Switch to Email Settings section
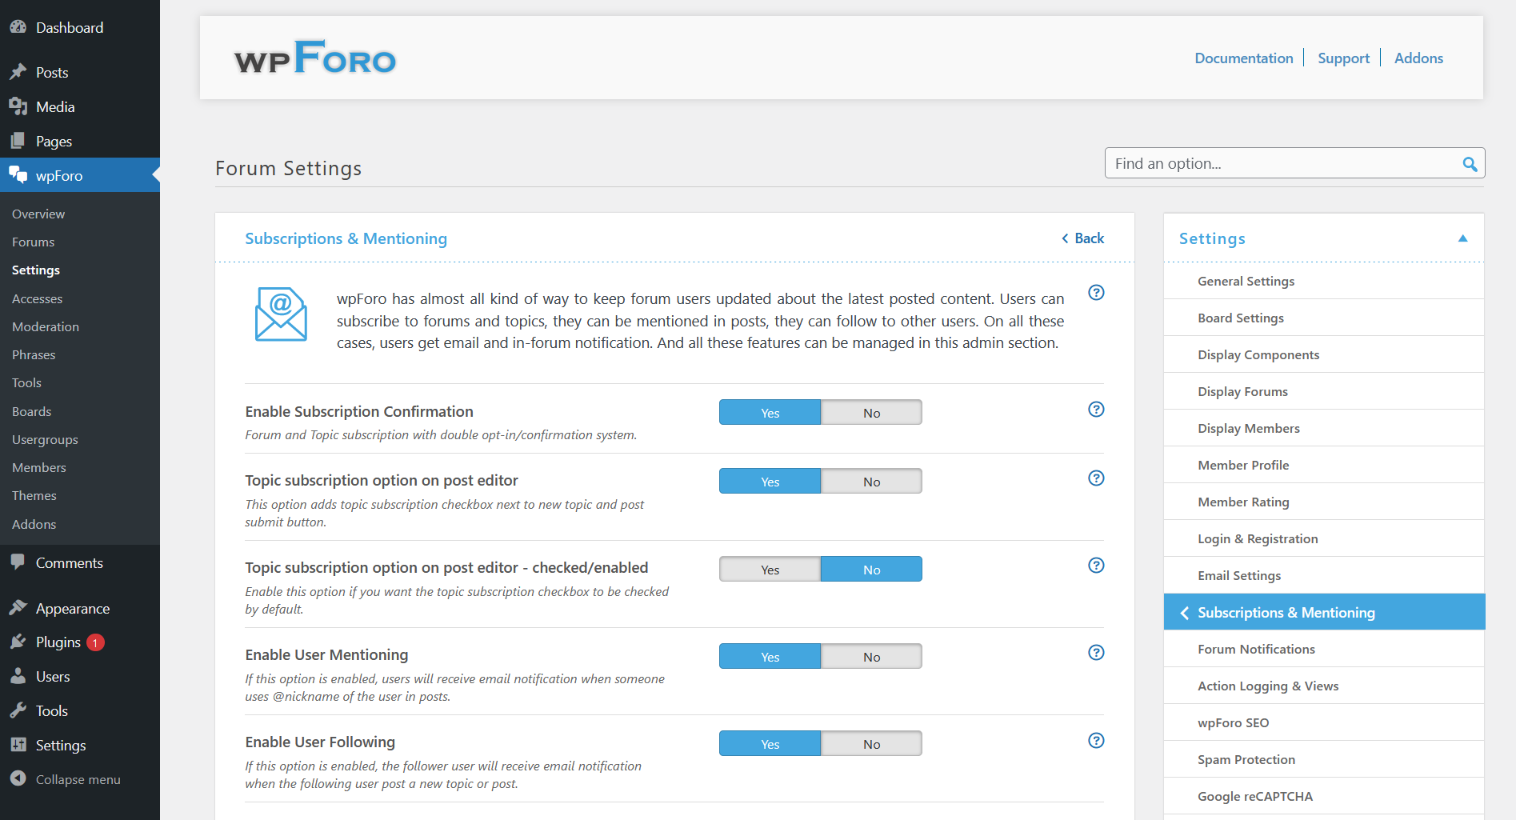The height and width of the screenshot is (820, 1516). [x=1239, y=575]
